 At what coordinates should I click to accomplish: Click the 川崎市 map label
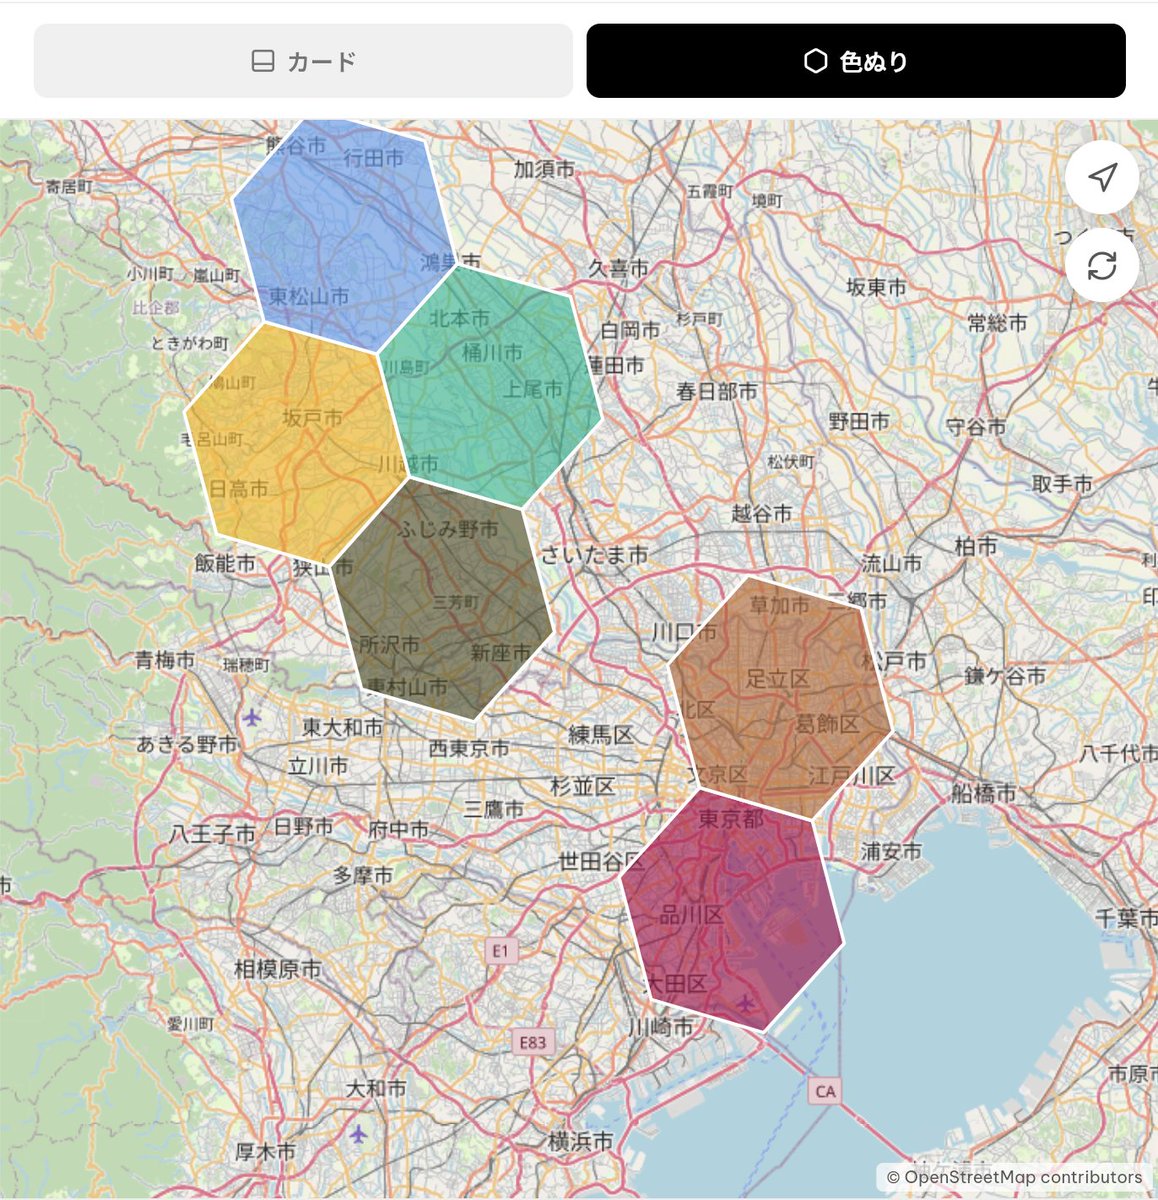[x=661, y=1027]
